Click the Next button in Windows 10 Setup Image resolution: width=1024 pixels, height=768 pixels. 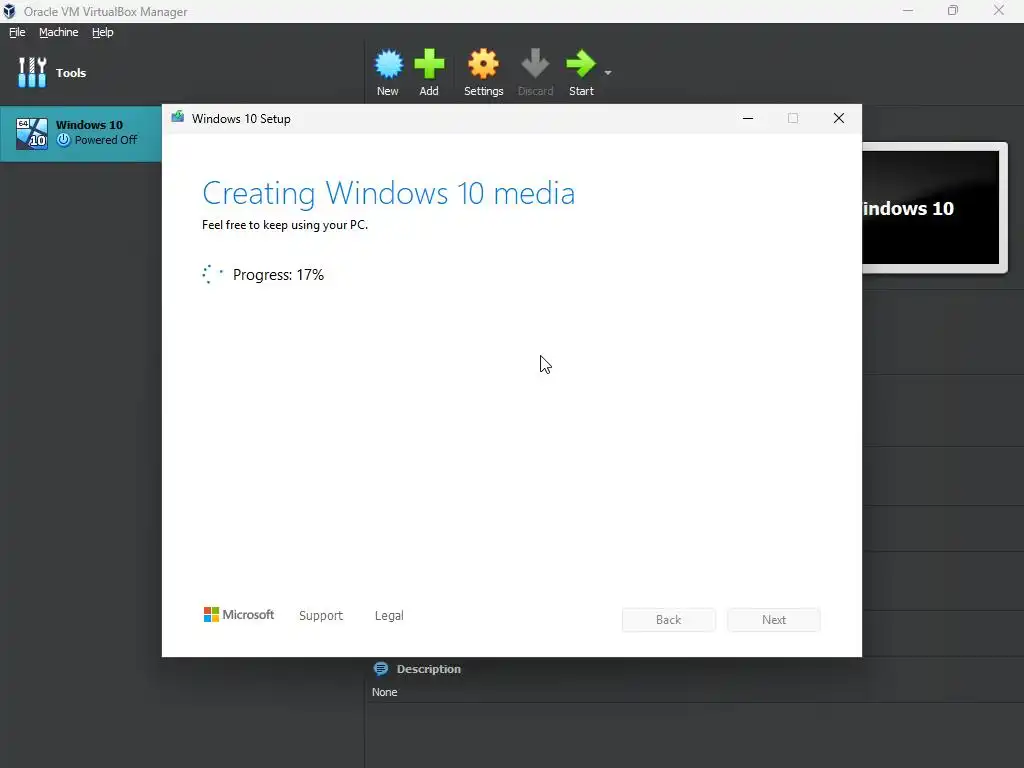[774, 620]
